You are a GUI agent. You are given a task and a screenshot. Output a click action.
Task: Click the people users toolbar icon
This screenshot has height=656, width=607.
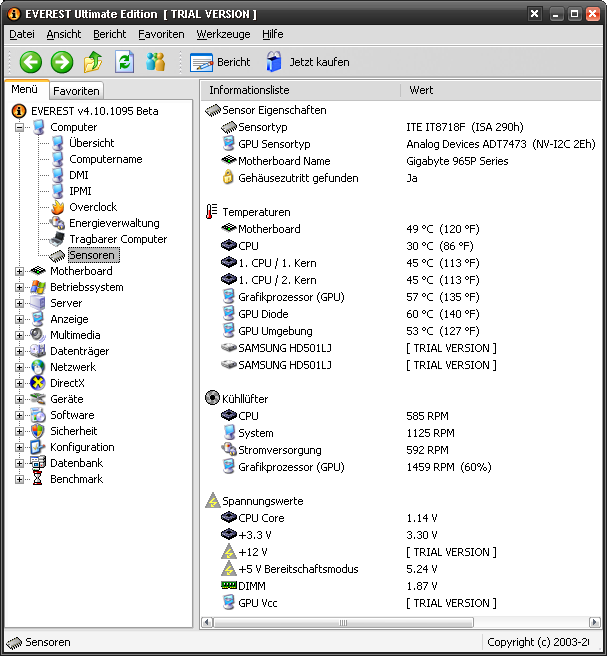[156, 62]
